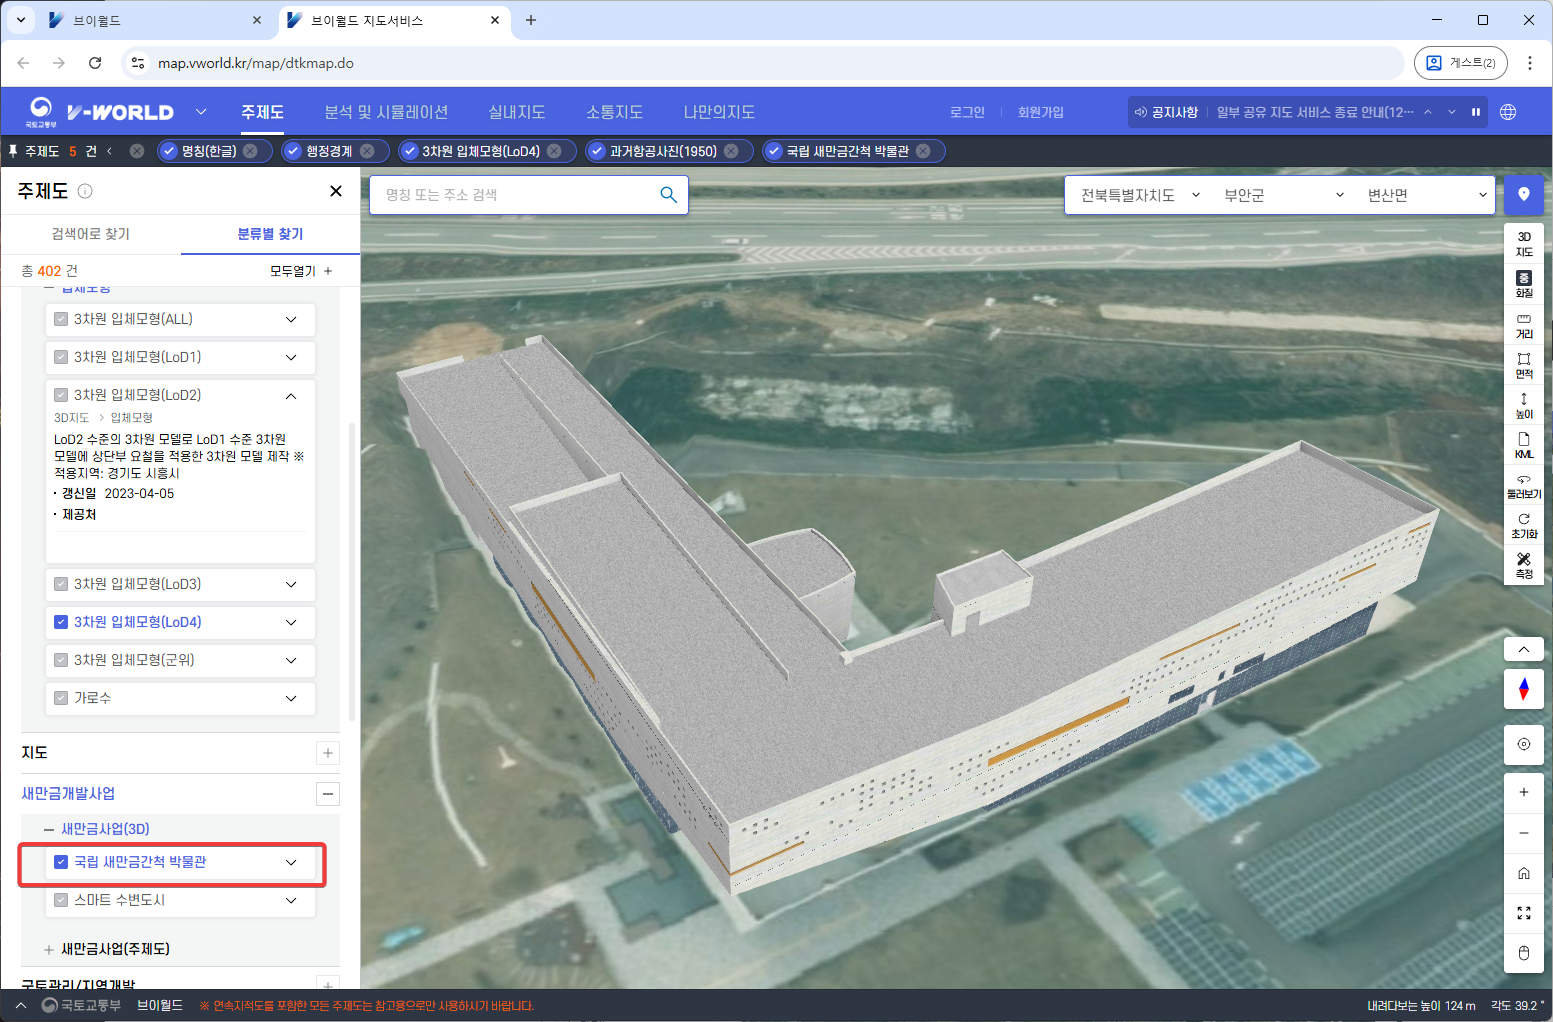Image resolution: width=1553 pixels, height=1022 pixels.
Task: Uncheck 국립 새만금간척 박물관 checkbox
Action: [x=61, y=862]
